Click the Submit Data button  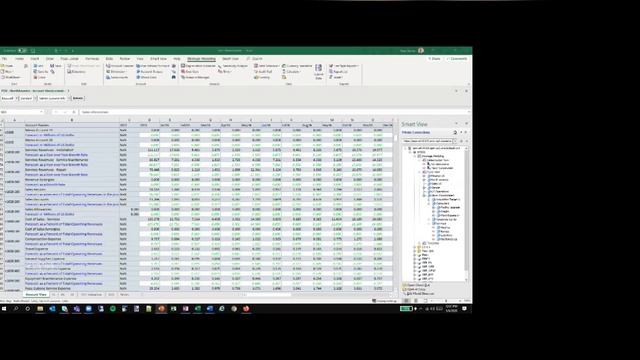pyautogui.click(x=318, y=71)
